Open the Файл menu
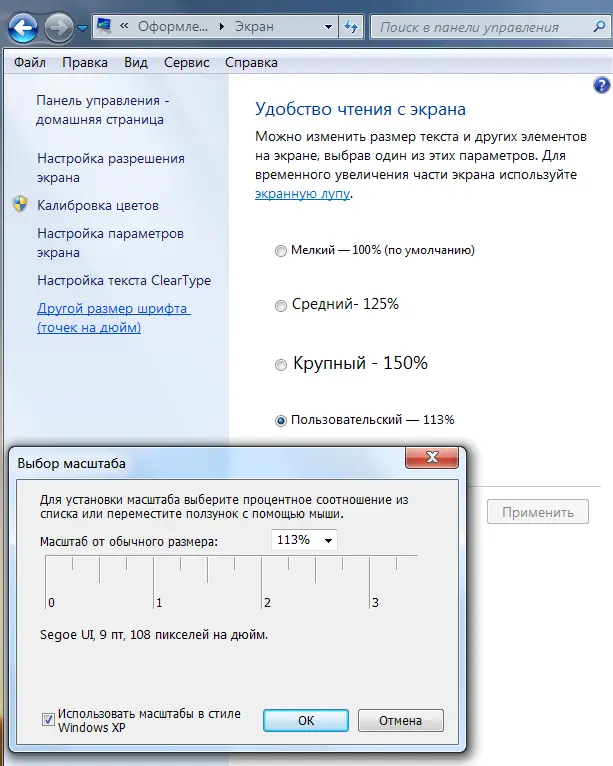The width and height of the screenshot is (613, 766). (x=30, y=63)
